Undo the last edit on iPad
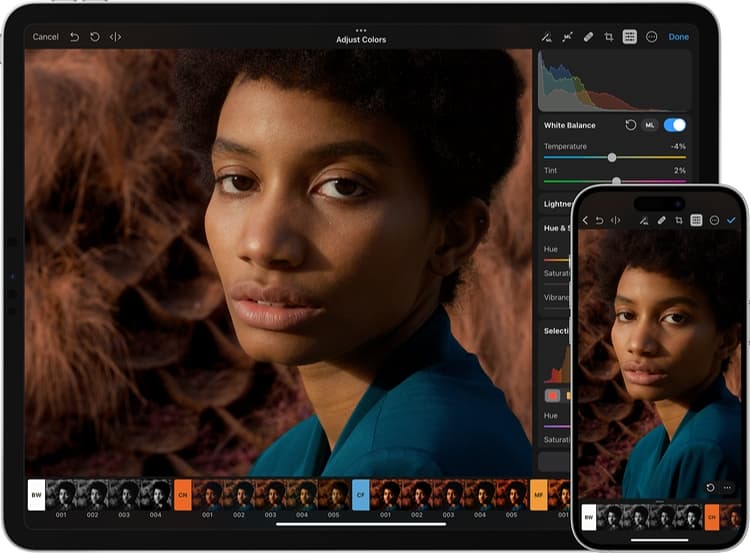Screen dimensions: 750x553 tap(74, 37)
